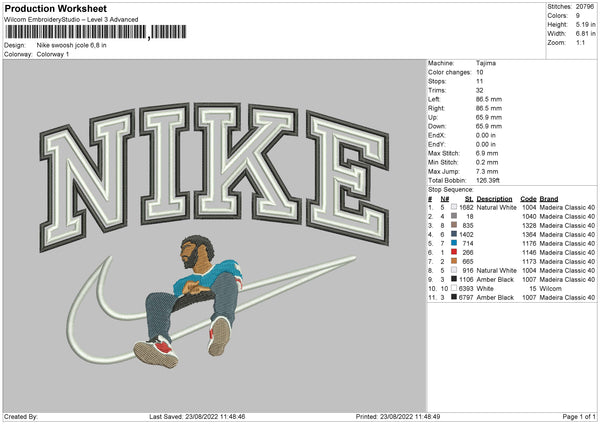Click the Colors value 9

pos(578,16)
